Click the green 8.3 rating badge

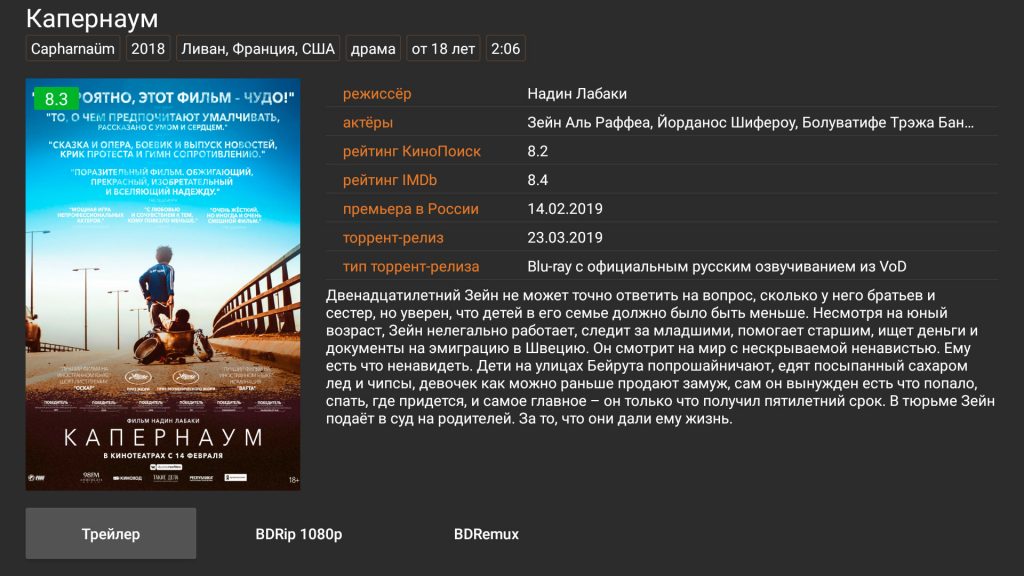pos(56,99)
